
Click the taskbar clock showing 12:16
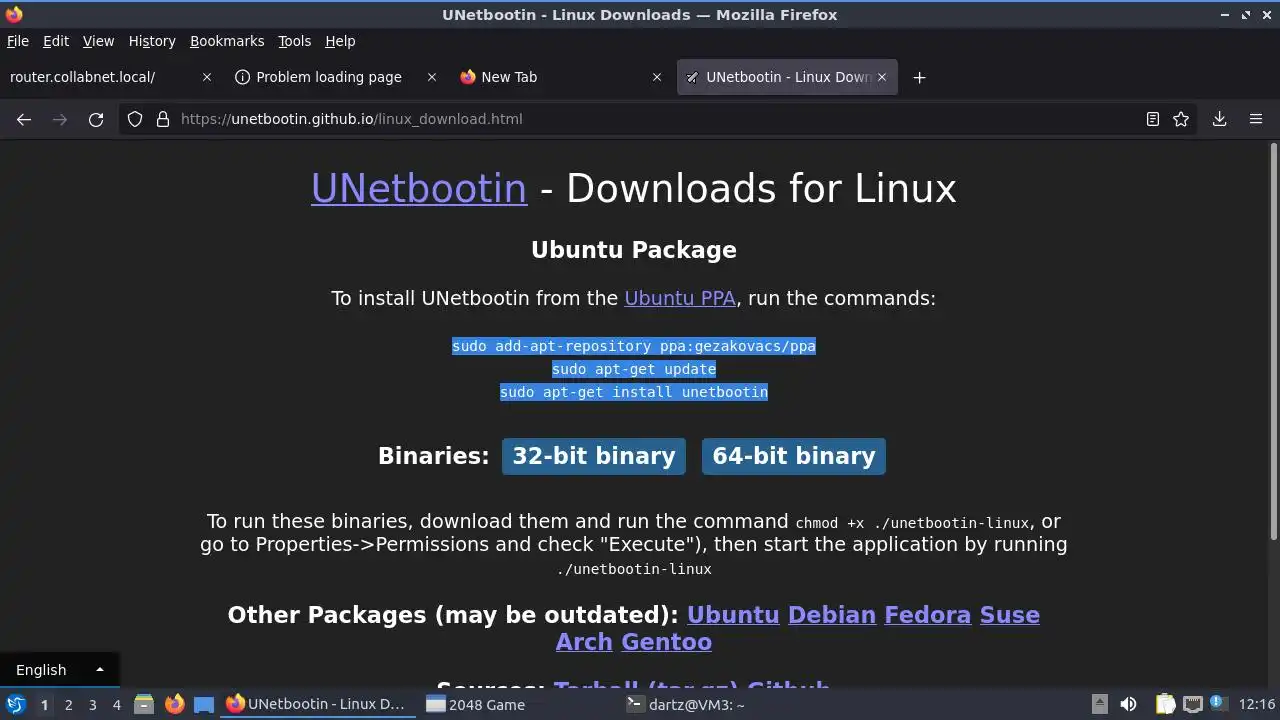pos(1256,704)
